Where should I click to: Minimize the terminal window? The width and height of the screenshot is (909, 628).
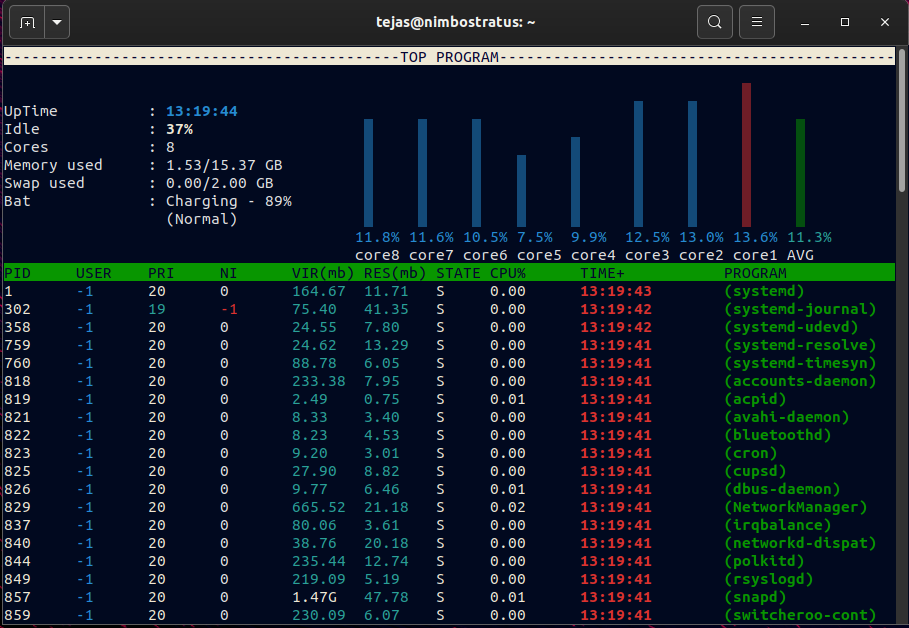tap(805, 23)
